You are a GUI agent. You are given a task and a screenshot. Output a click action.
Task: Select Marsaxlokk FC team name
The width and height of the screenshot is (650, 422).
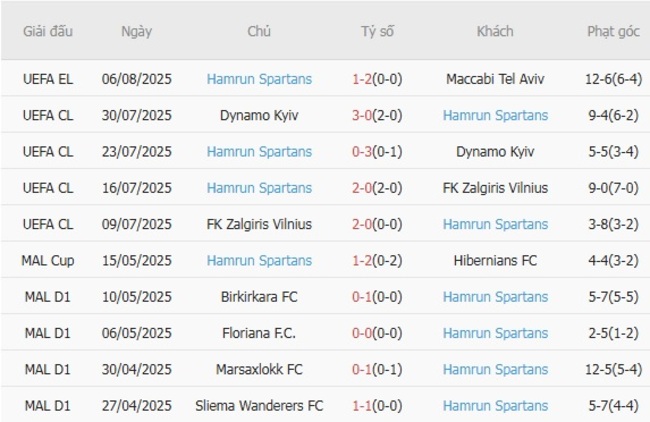[259, 369]
